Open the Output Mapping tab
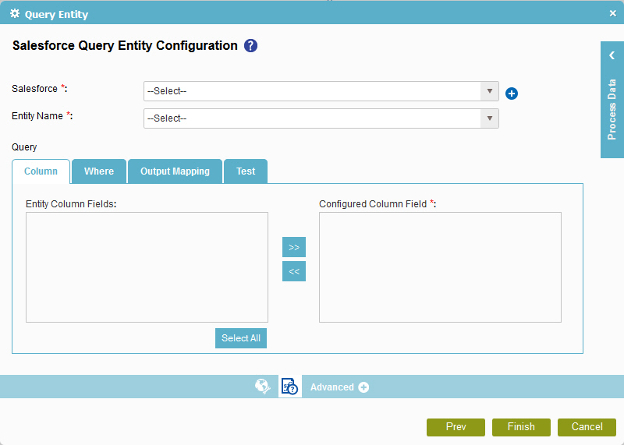Viewport: 624px width, 445px height. [175, 172]
